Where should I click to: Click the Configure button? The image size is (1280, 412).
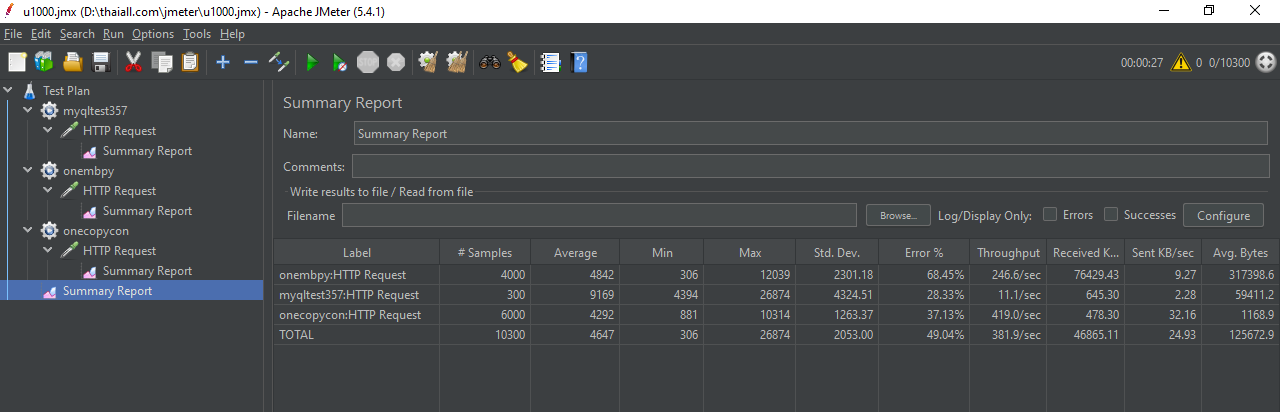pyautogui.click(x=1223, y=215)
